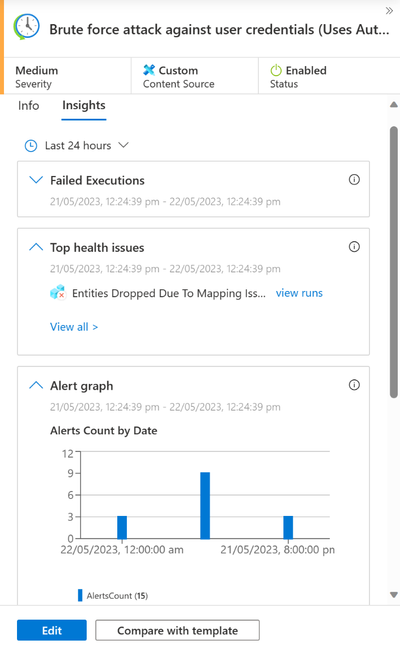Click the Custom content source icon
Screen dimensions: 400x650
point(149,70)
